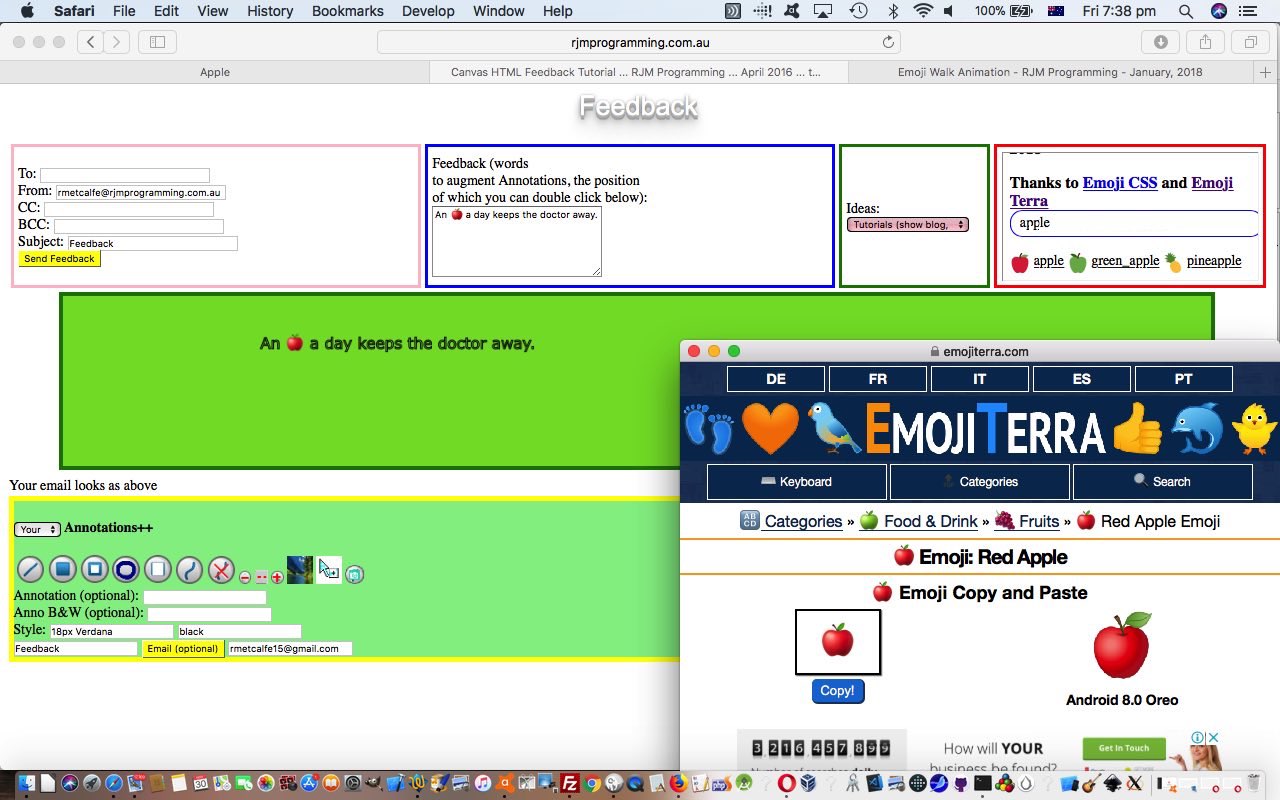Open EmojiTerra Categories button

979,482
